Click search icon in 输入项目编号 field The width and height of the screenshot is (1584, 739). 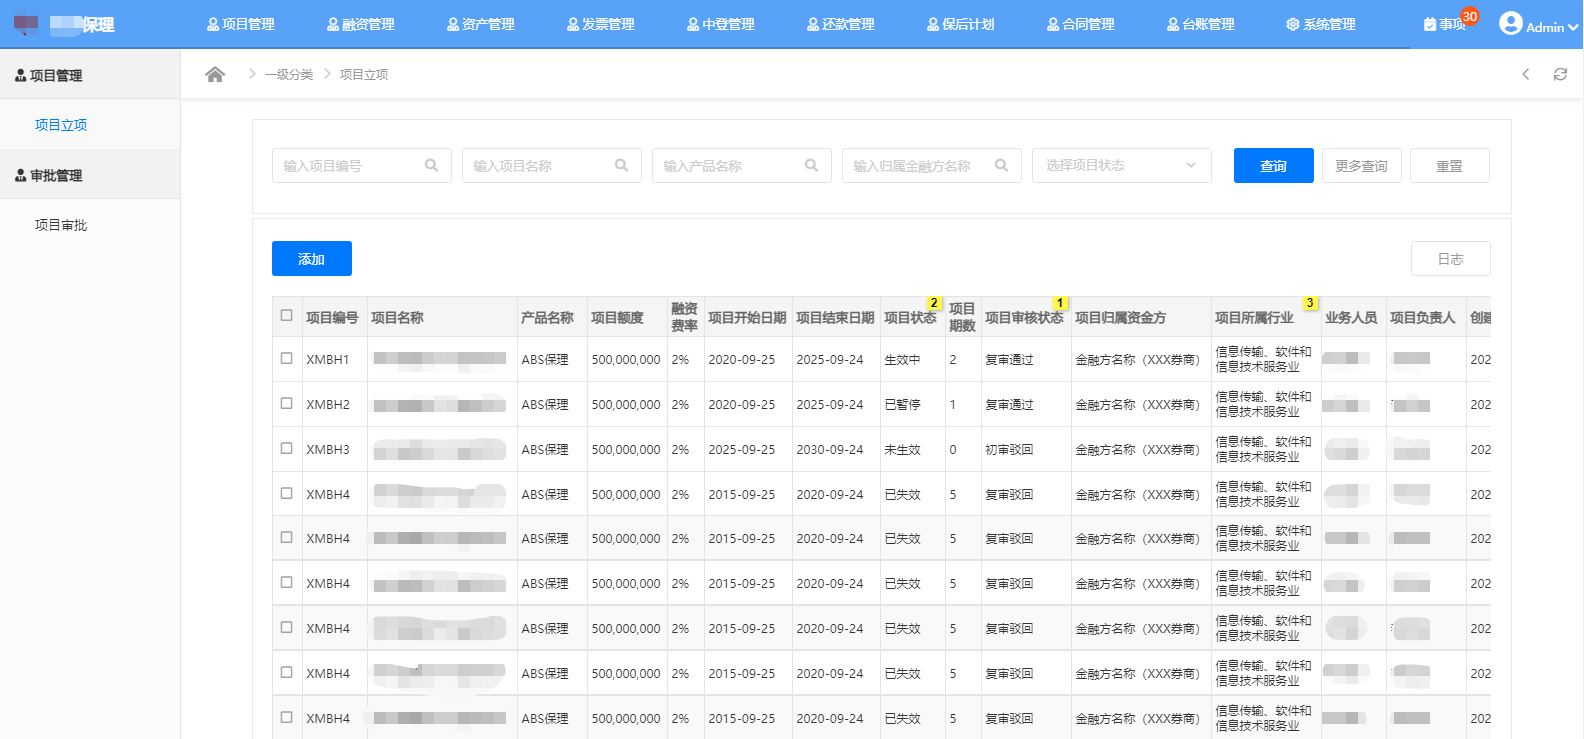[x=431, y=166]
